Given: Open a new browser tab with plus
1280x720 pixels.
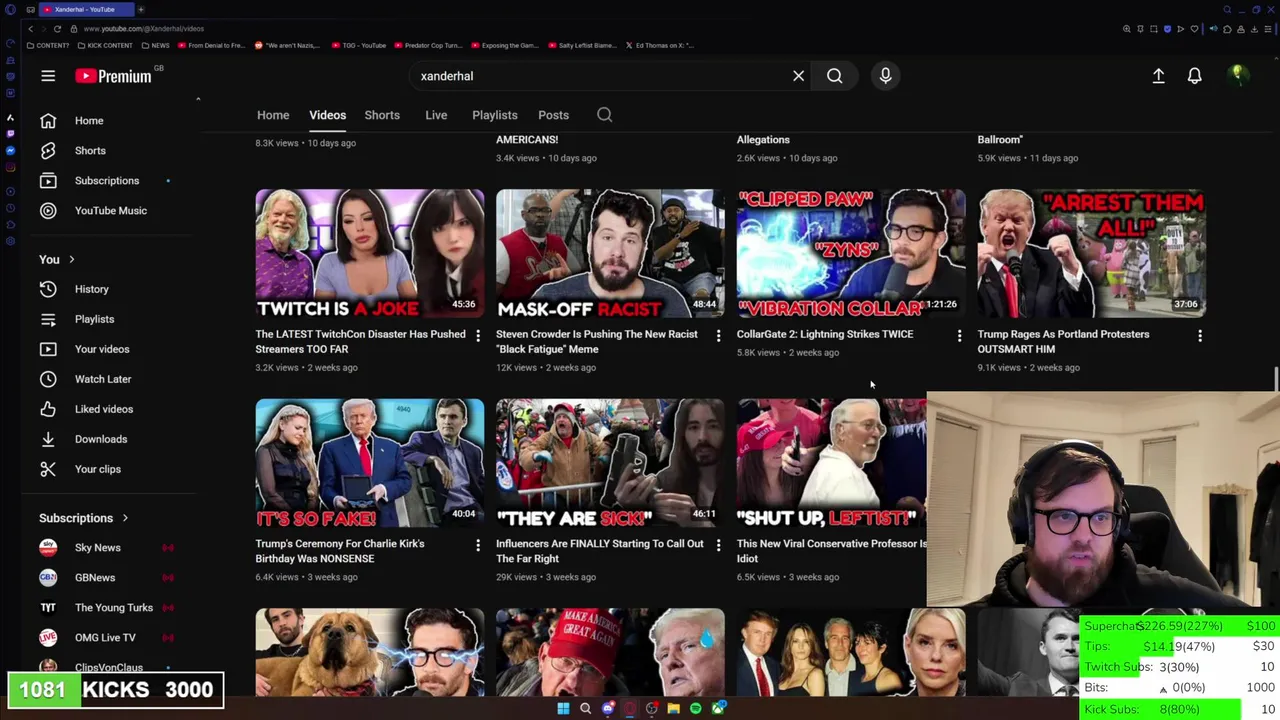Looking at the screenshot, I should coord(140,9).
